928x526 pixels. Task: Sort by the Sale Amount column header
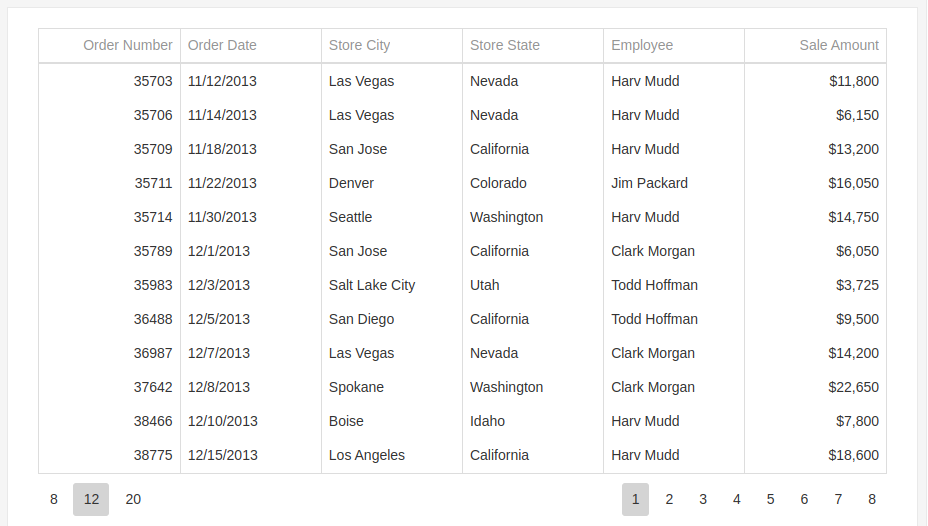pyautogui.click(x=838, y=45)
